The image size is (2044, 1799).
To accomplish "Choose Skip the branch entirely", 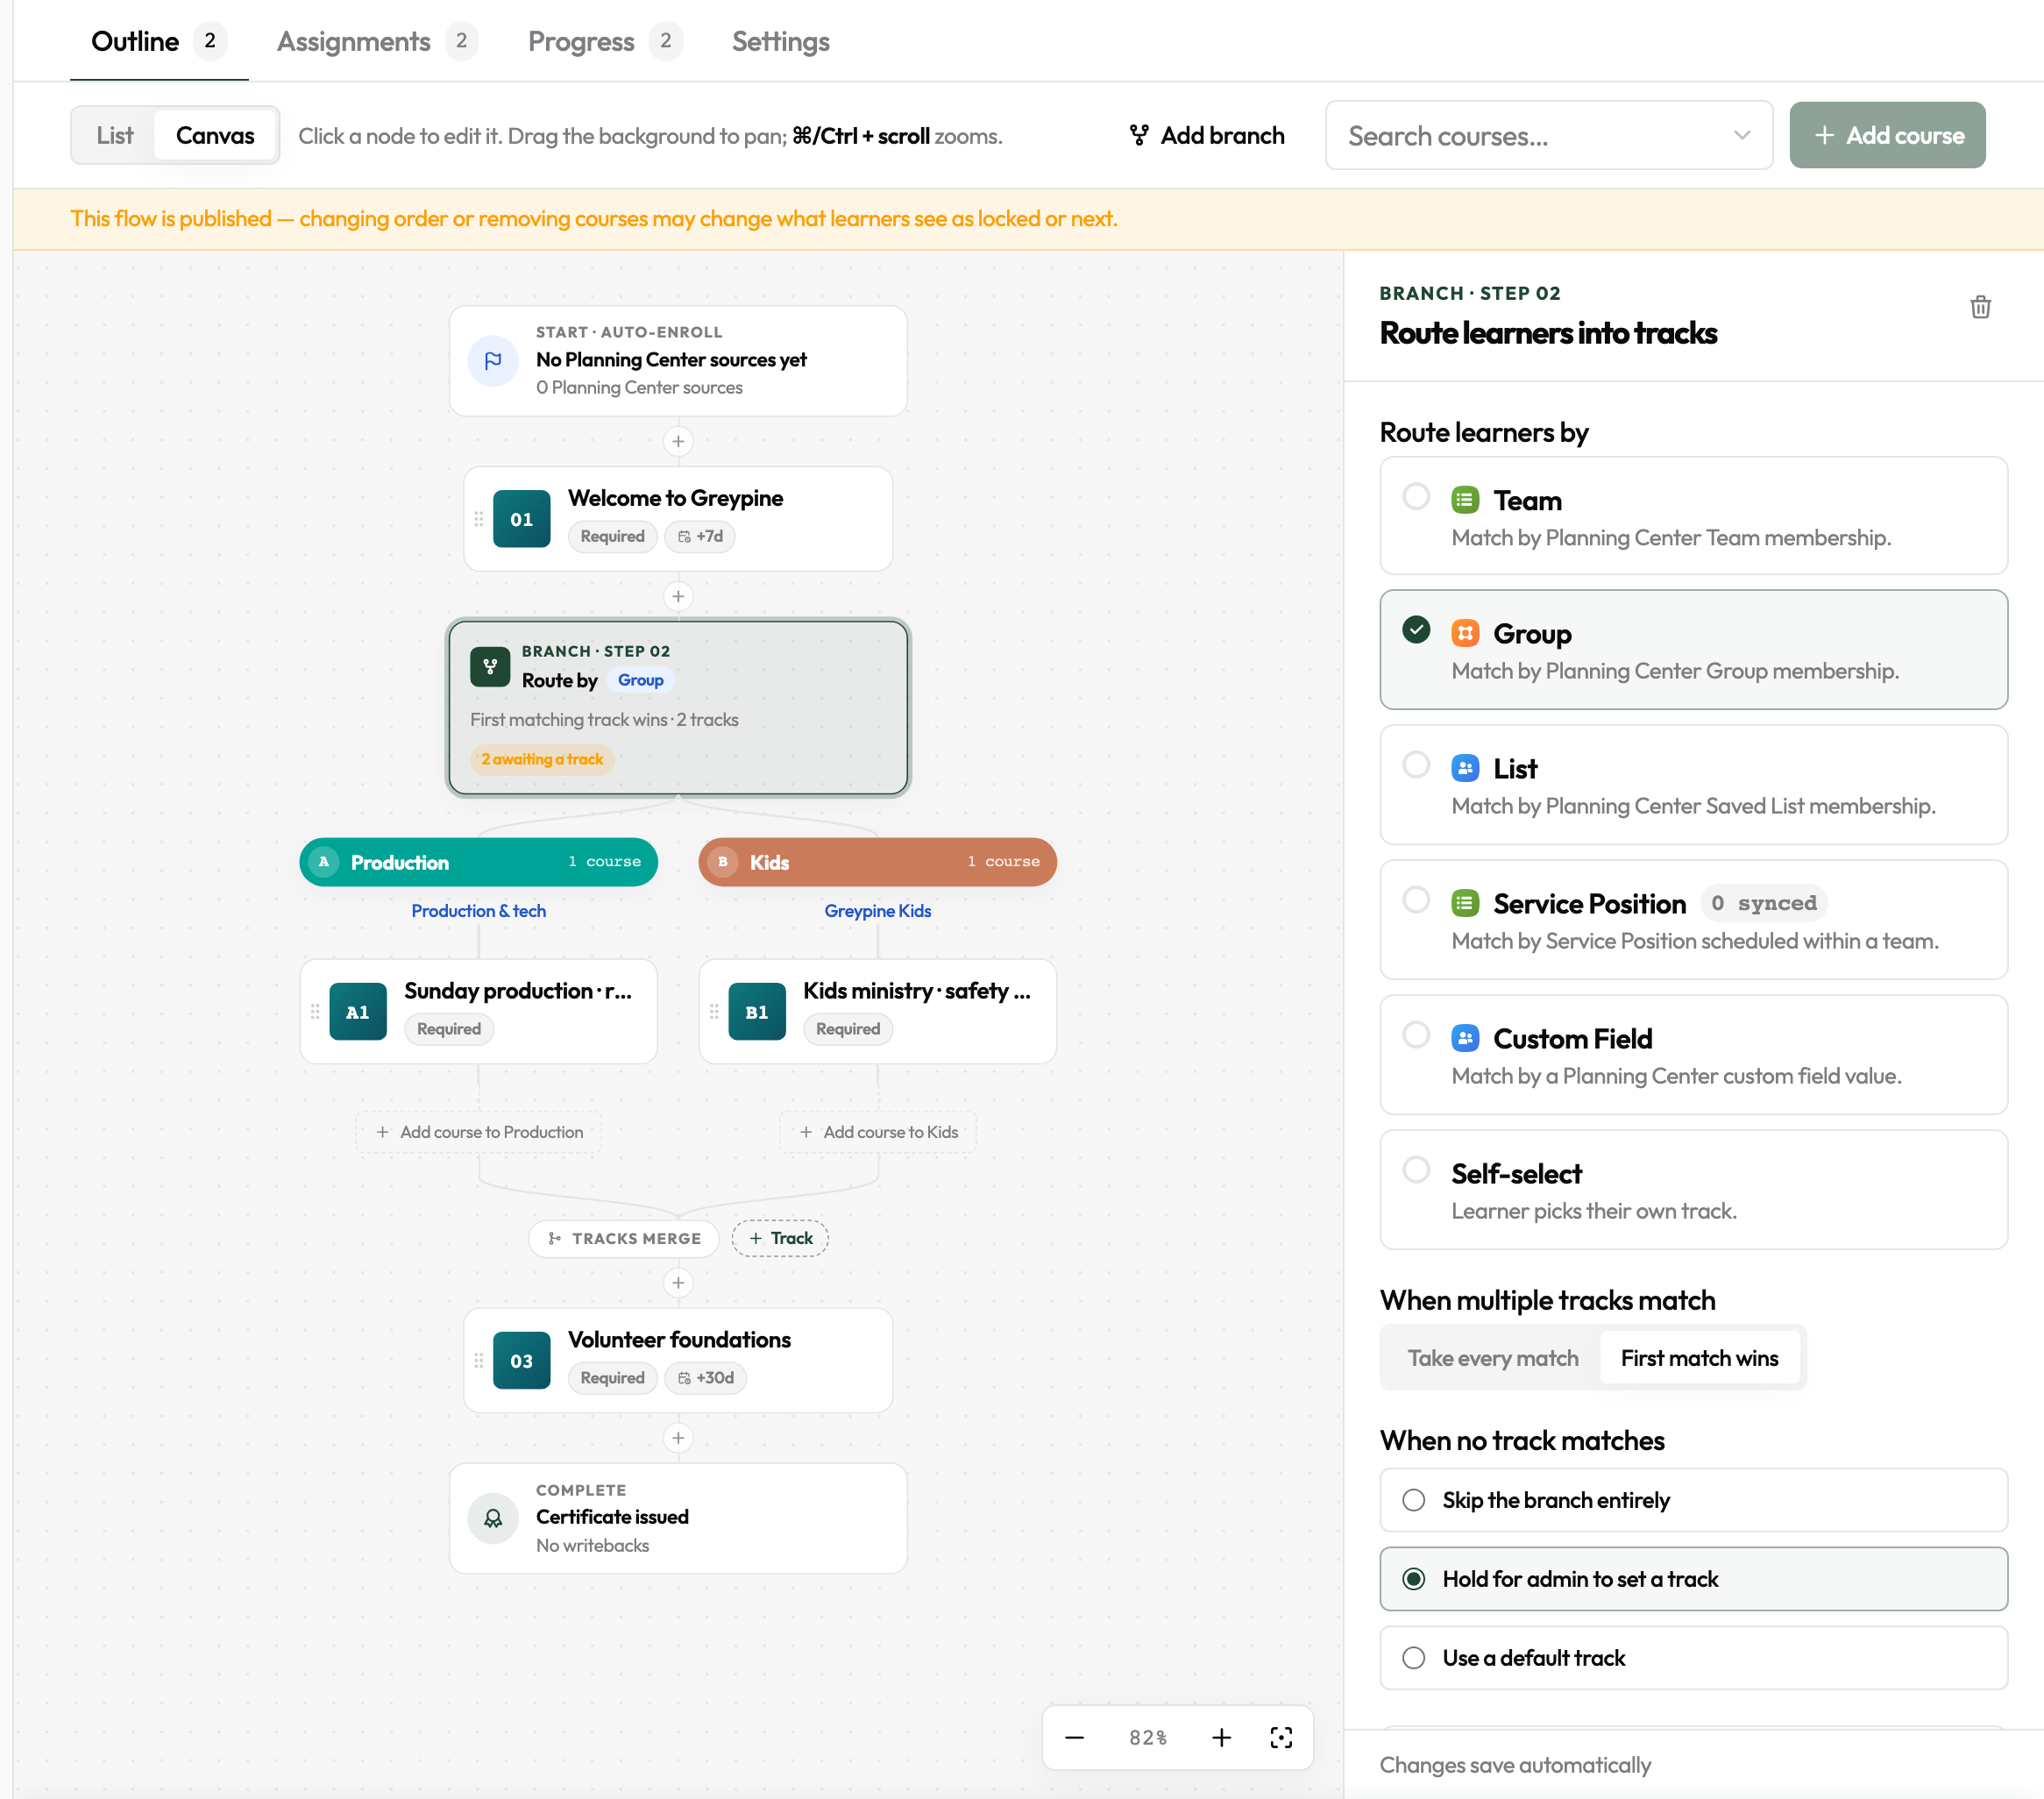I will tap(1693, 1500).
